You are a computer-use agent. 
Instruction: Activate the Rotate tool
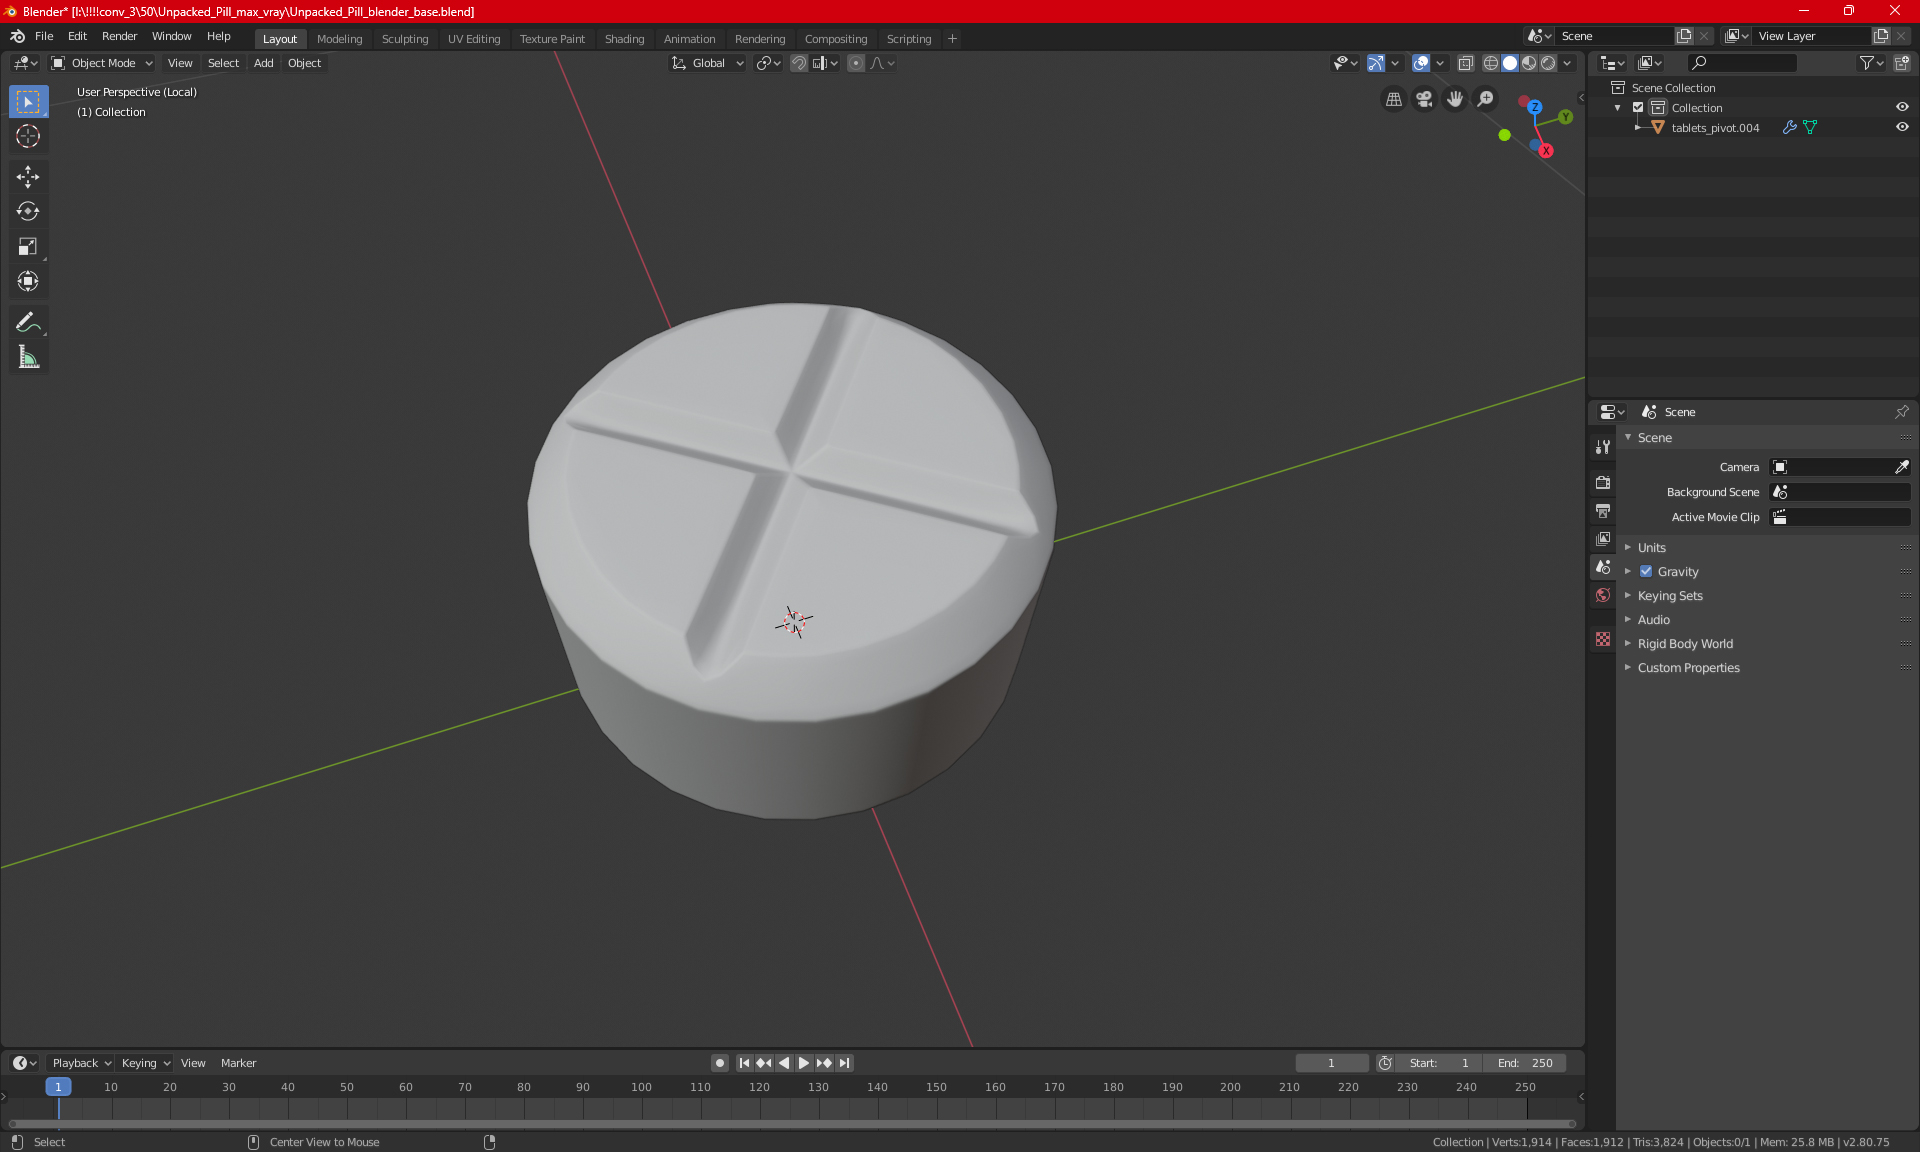point(28,211)
